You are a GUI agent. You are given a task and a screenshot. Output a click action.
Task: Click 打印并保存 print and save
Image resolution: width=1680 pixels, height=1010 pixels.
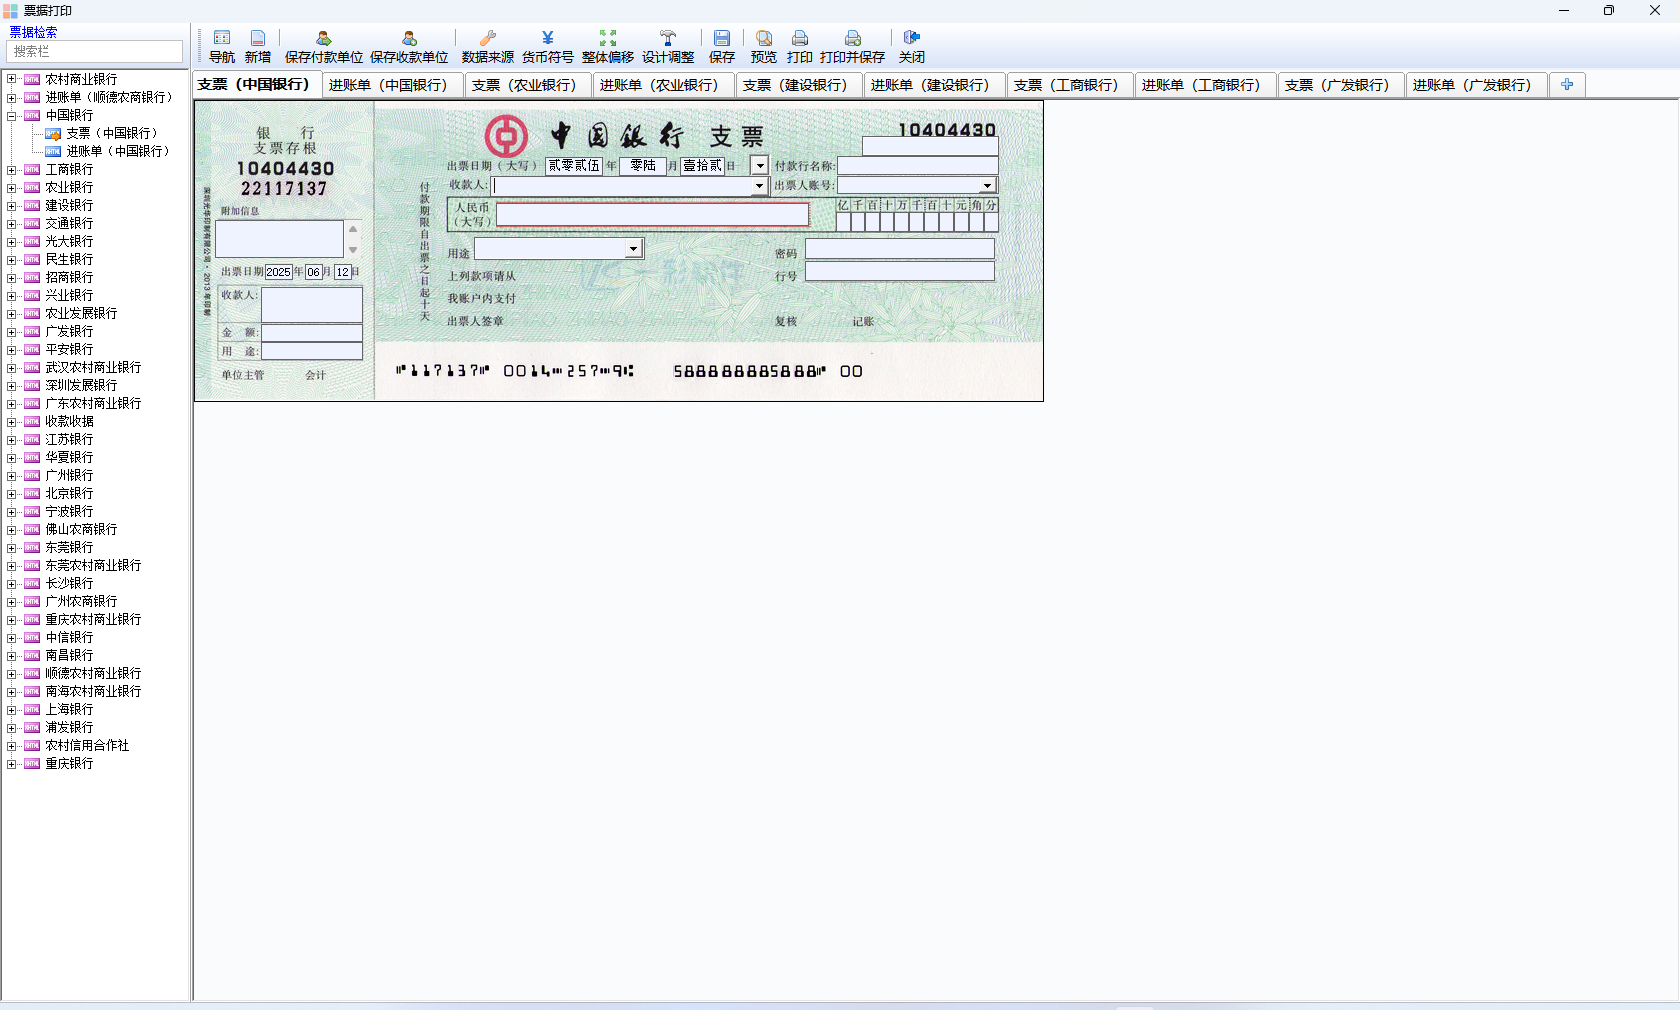pyautogui.click(x=853, y=46)
